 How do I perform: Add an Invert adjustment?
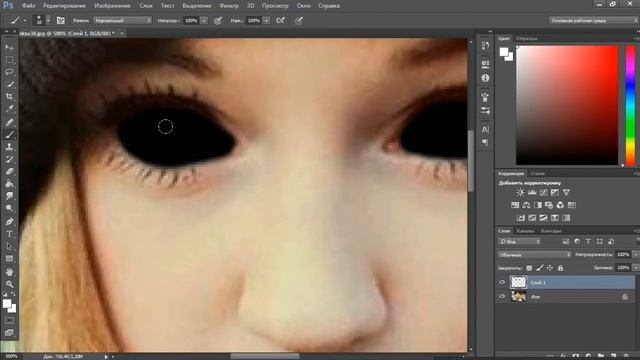pyautogui.click(x=521, y=218)
